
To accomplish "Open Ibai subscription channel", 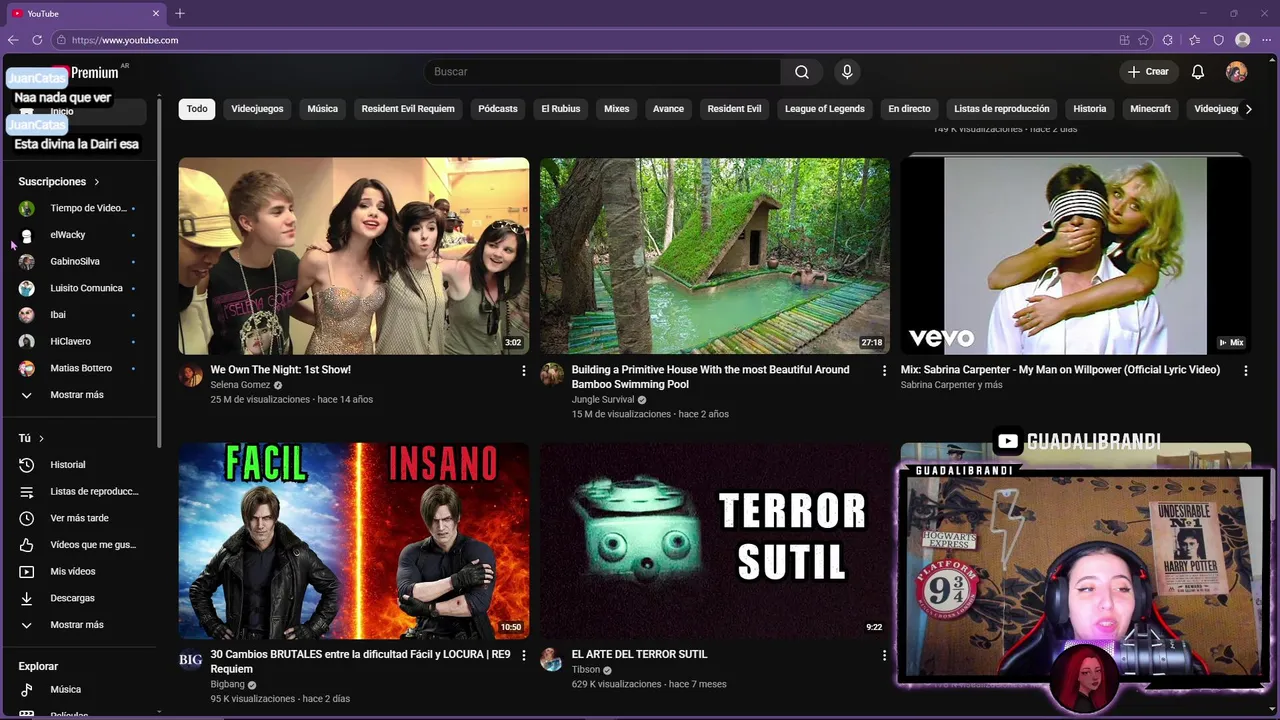I will pos(80,315).
